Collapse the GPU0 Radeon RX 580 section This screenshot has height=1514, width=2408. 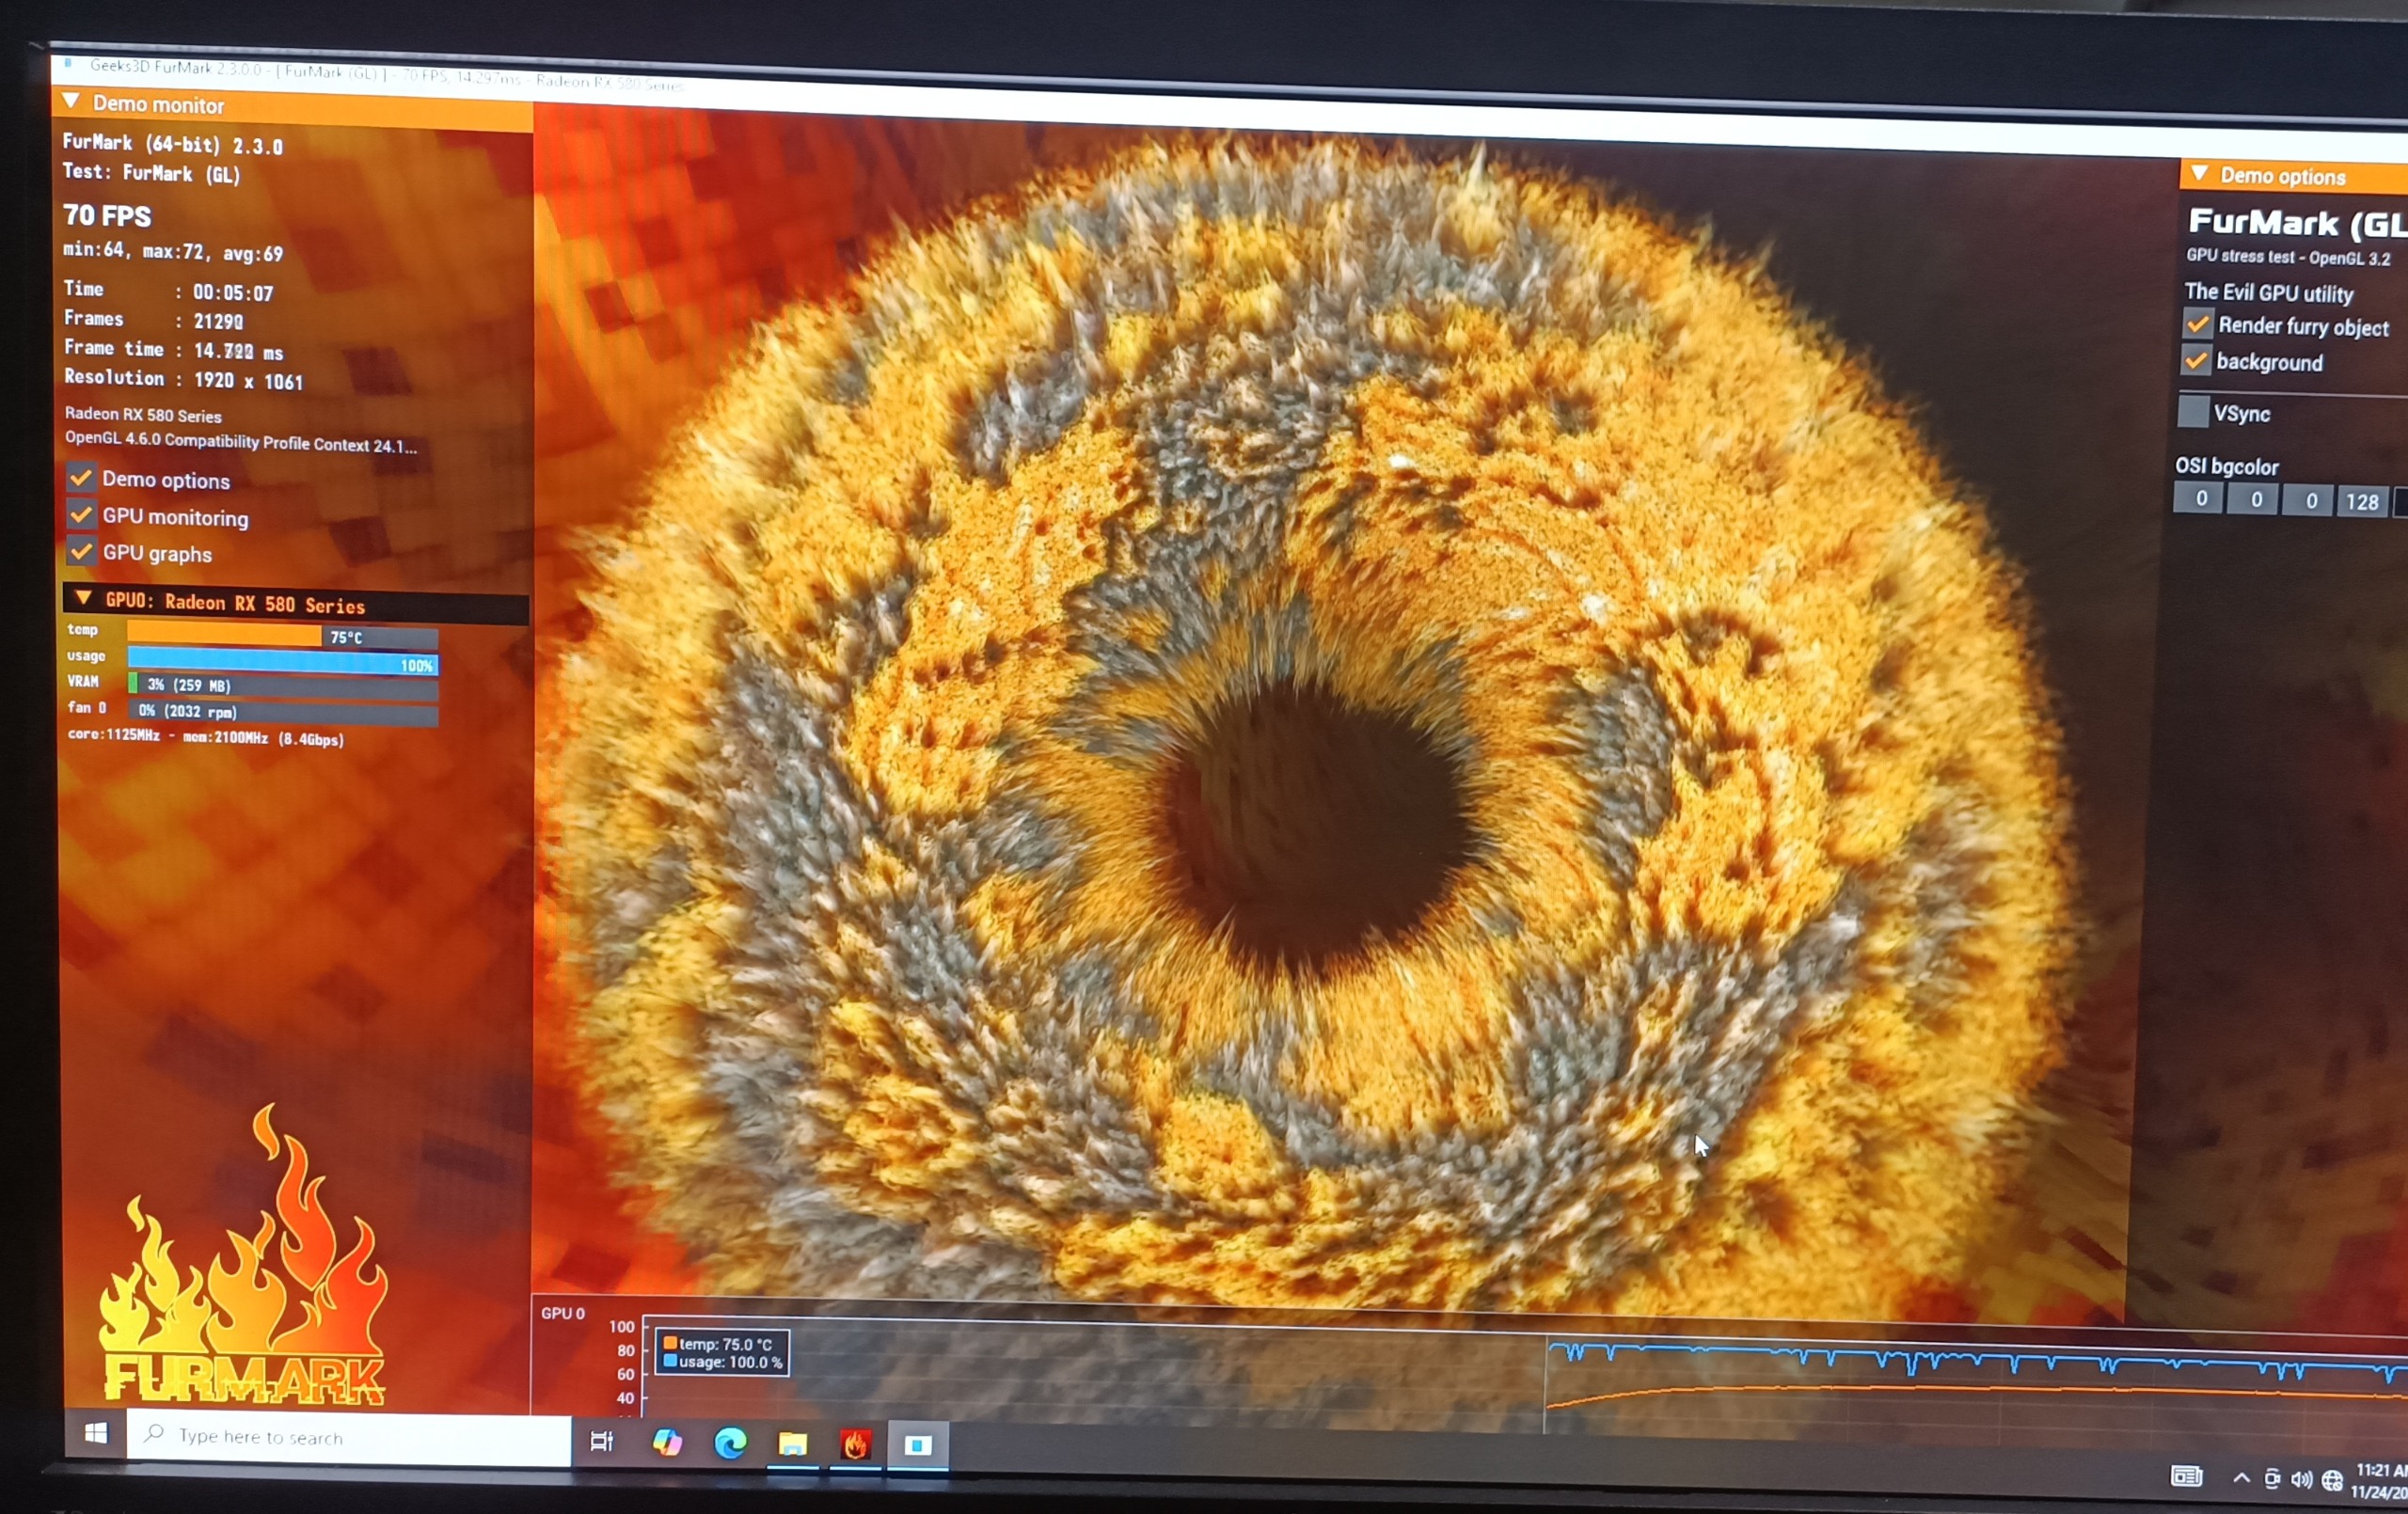[x=84, y=599]
